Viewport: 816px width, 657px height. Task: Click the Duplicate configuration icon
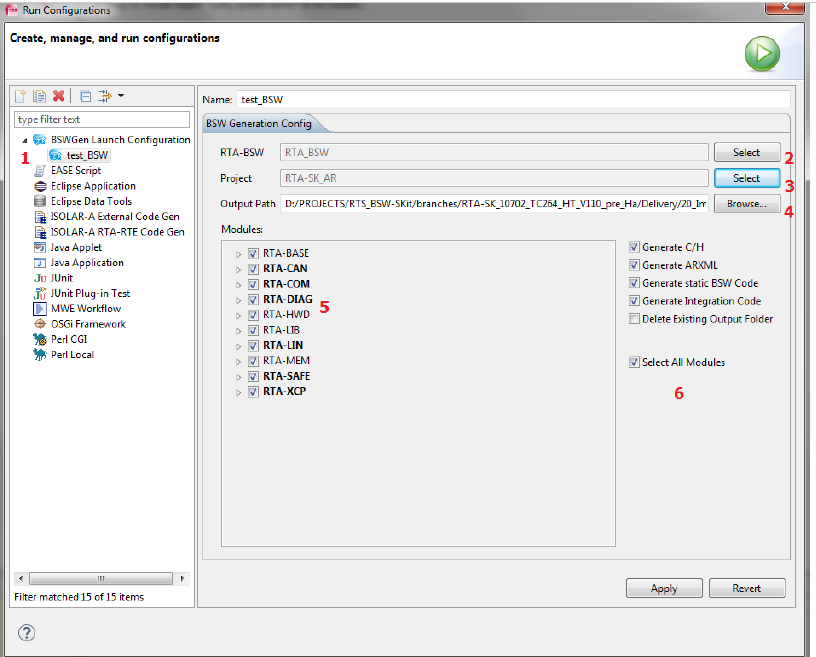click(40, 96)
